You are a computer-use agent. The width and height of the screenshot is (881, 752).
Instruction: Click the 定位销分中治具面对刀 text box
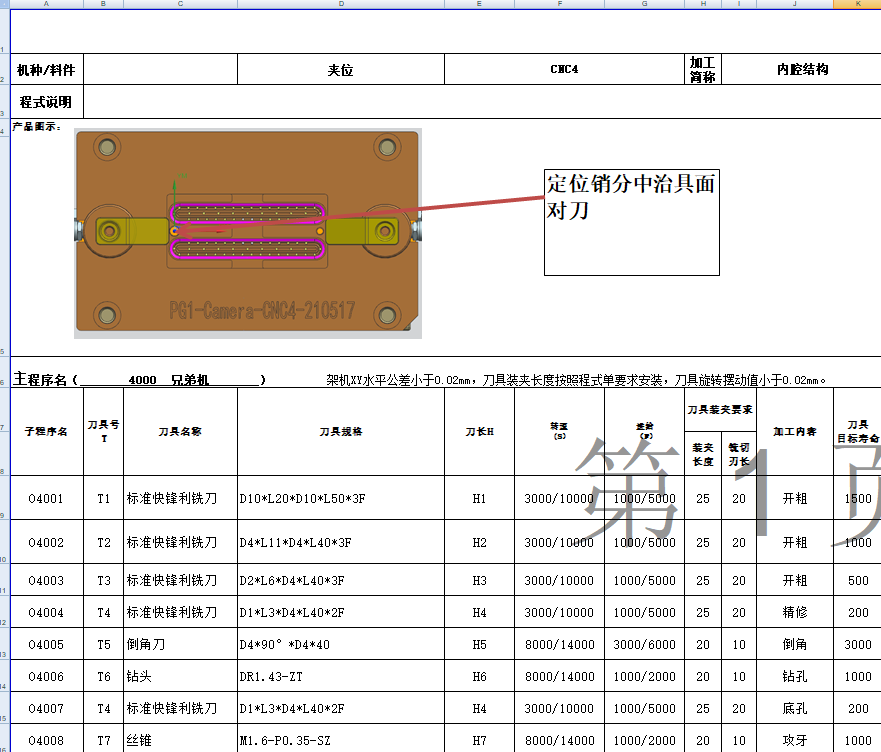(x=630, y=222)
